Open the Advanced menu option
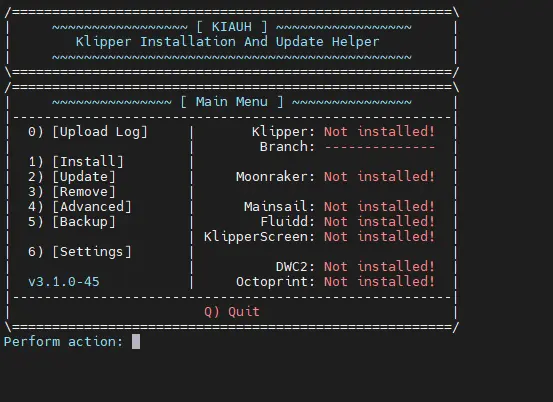 80,207
